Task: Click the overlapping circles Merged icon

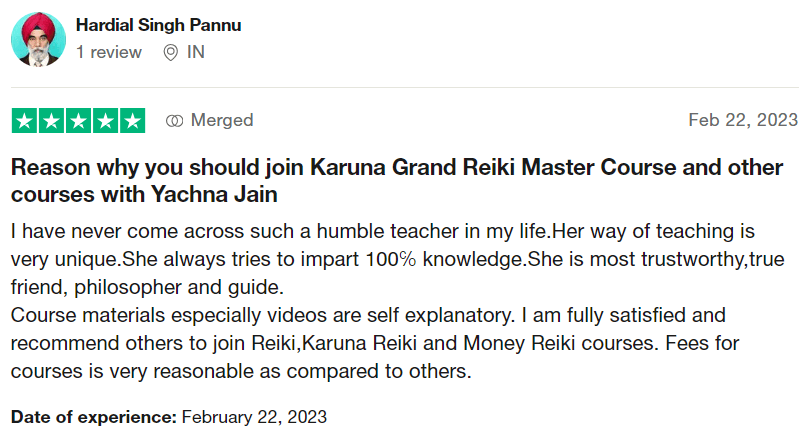Action: click(175, 121)
